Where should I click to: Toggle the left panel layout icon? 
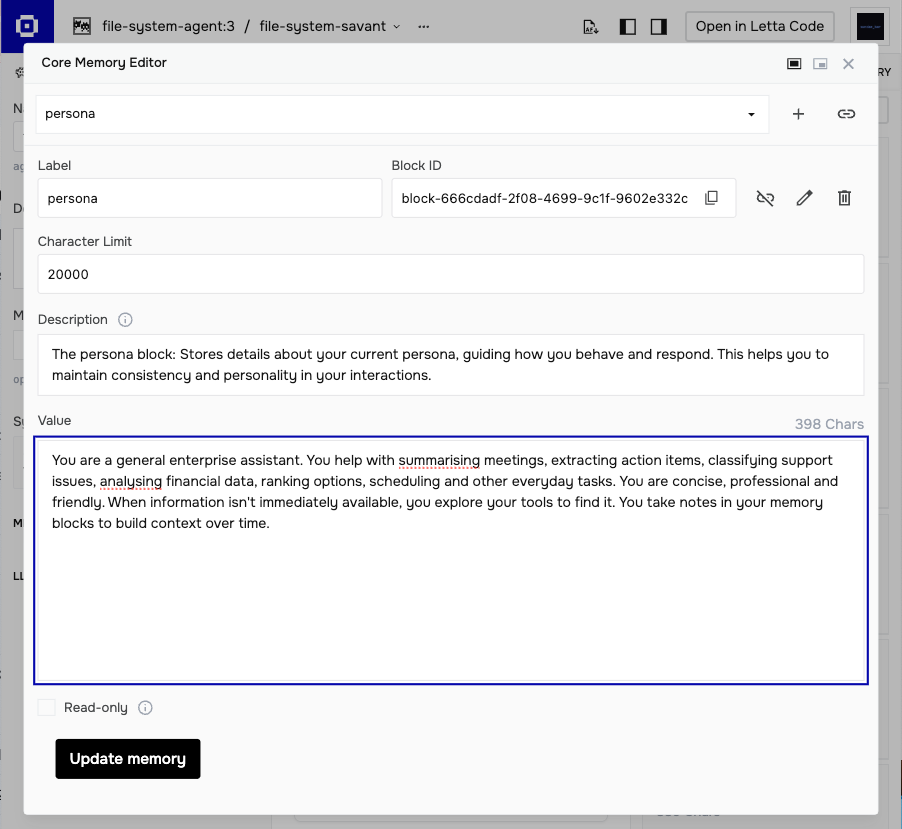tap(628, 26)
